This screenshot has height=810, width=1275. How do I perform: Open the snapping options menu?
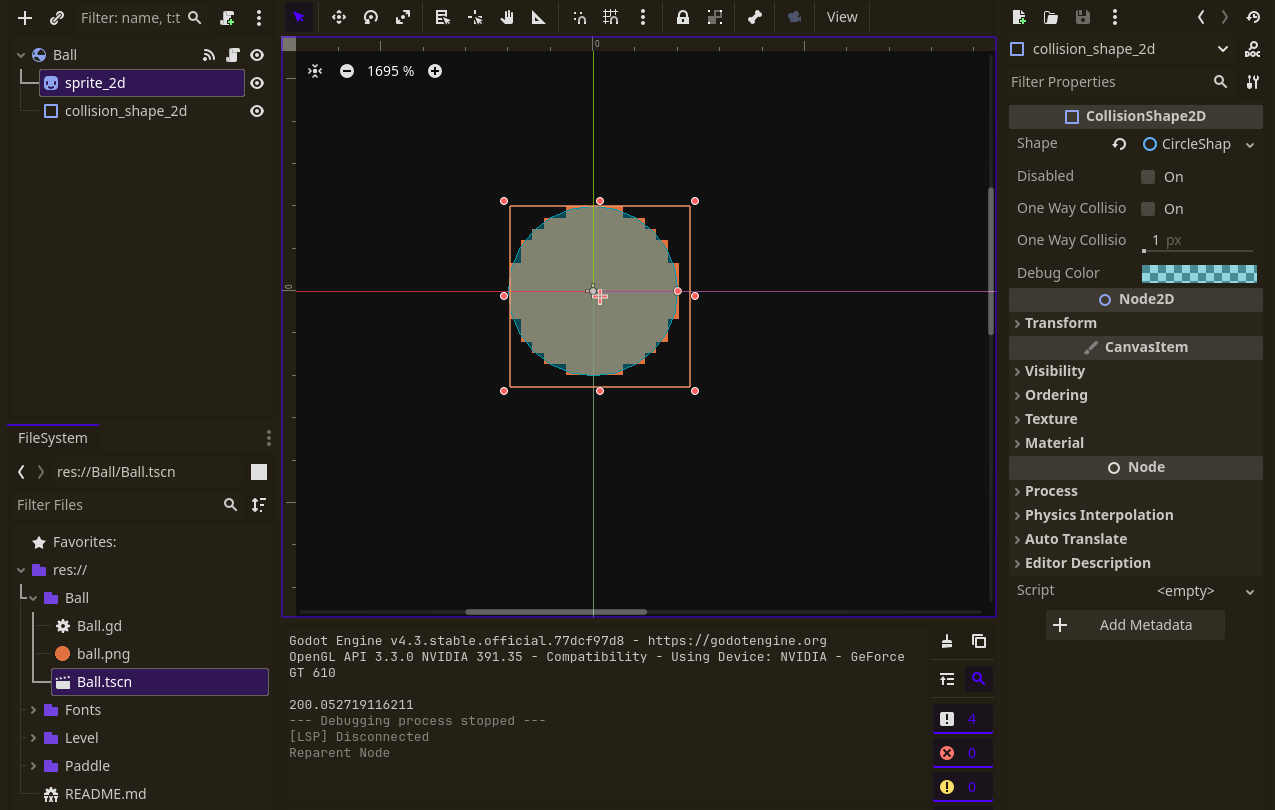(x=643, y=17)
